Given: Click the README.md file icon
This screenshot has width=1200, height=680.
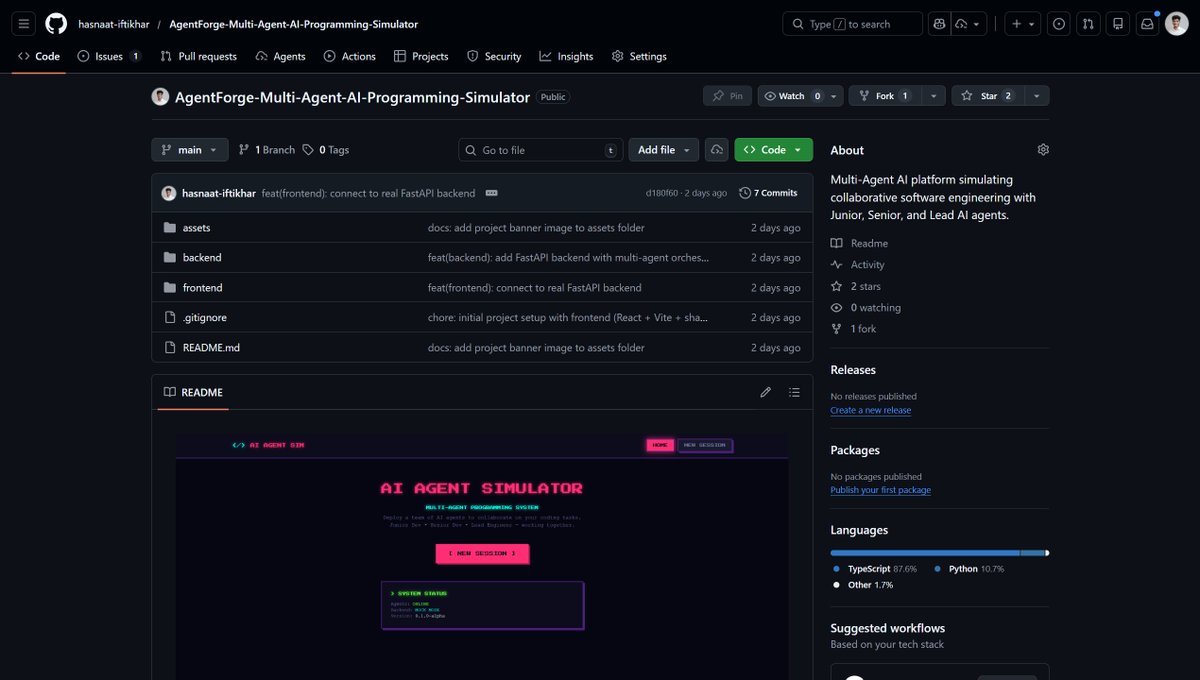Looking at the screenshot, I should (170, 348).
